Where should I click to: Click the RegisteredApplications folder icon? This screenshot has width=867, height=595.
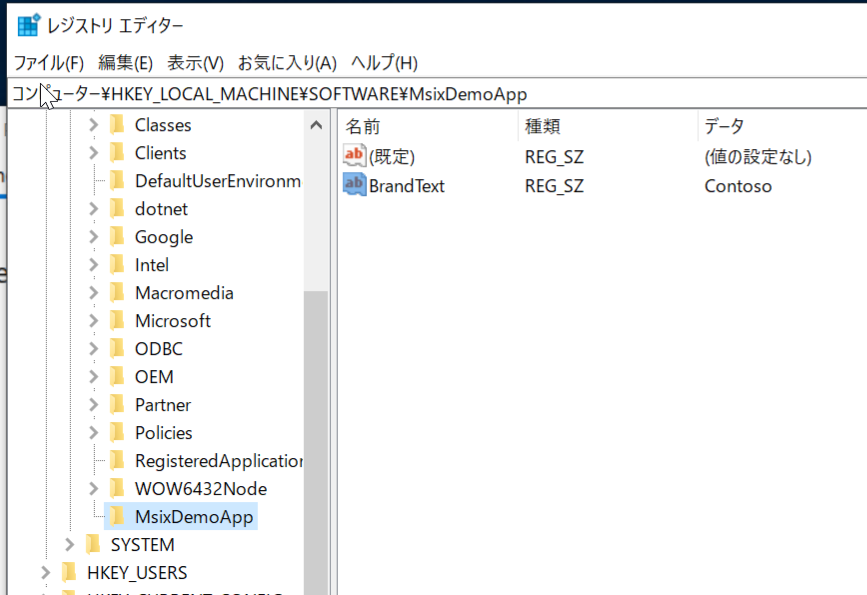coord(117,460)
